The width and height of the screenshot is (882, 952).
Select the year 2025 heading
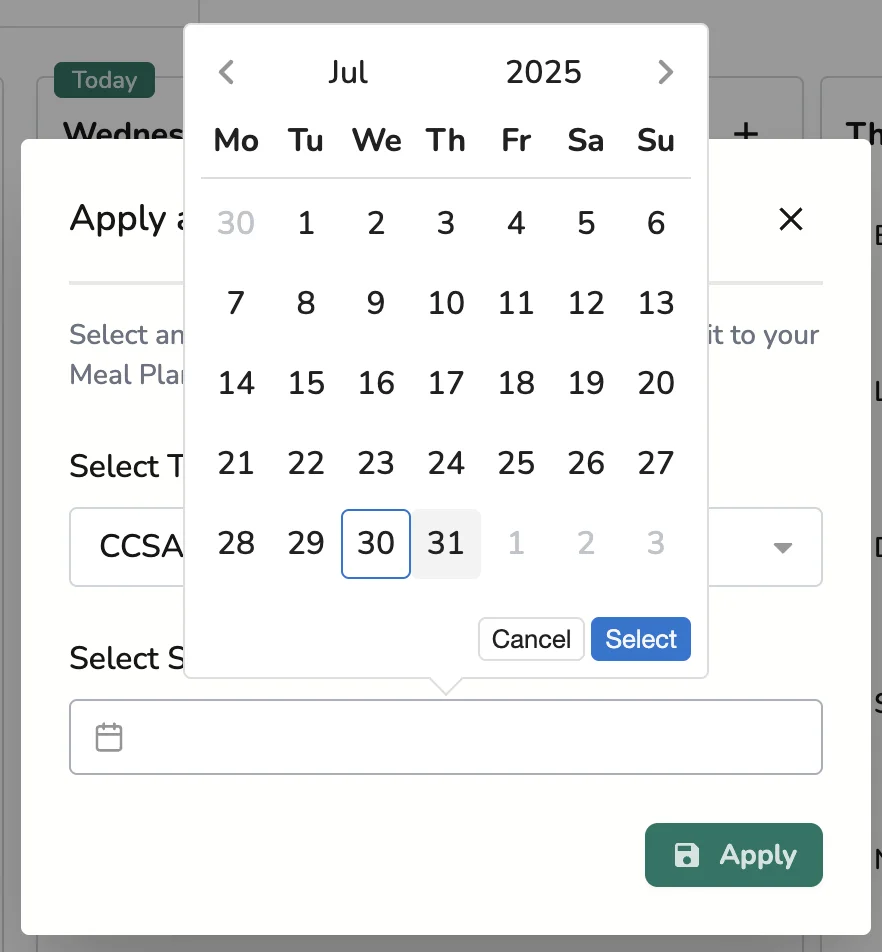pyautogui.click(x=544, y=71)
